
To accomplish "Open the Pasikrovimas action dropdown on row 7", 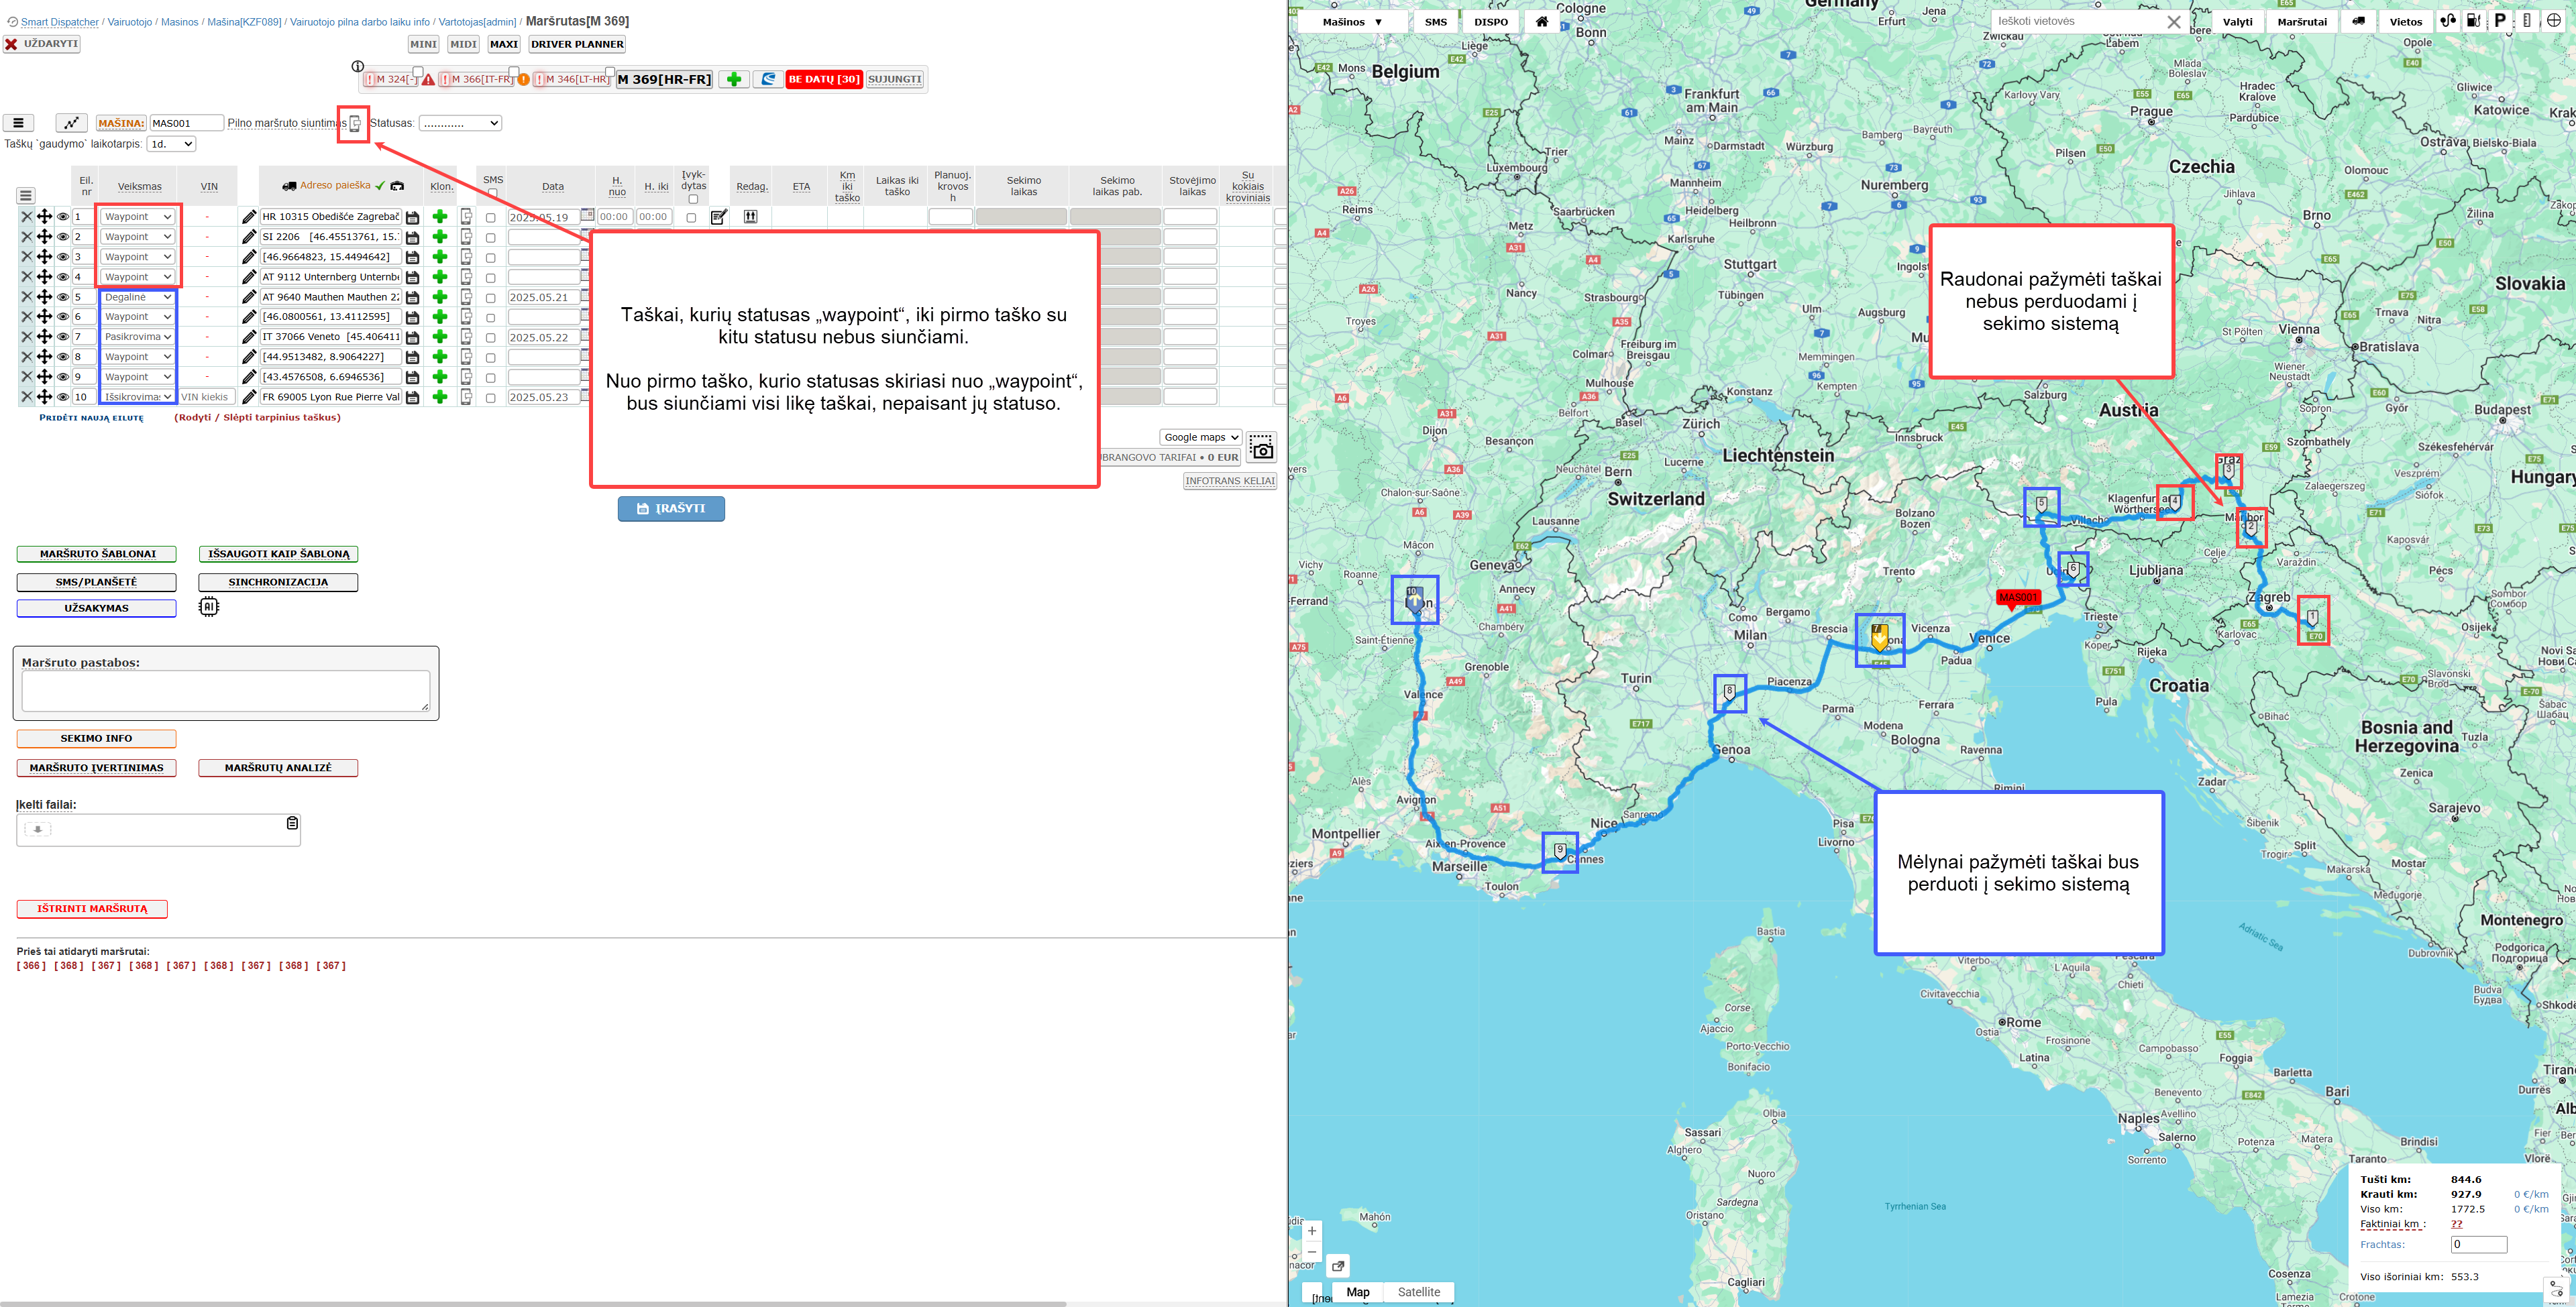I will [x=138, y=337].
